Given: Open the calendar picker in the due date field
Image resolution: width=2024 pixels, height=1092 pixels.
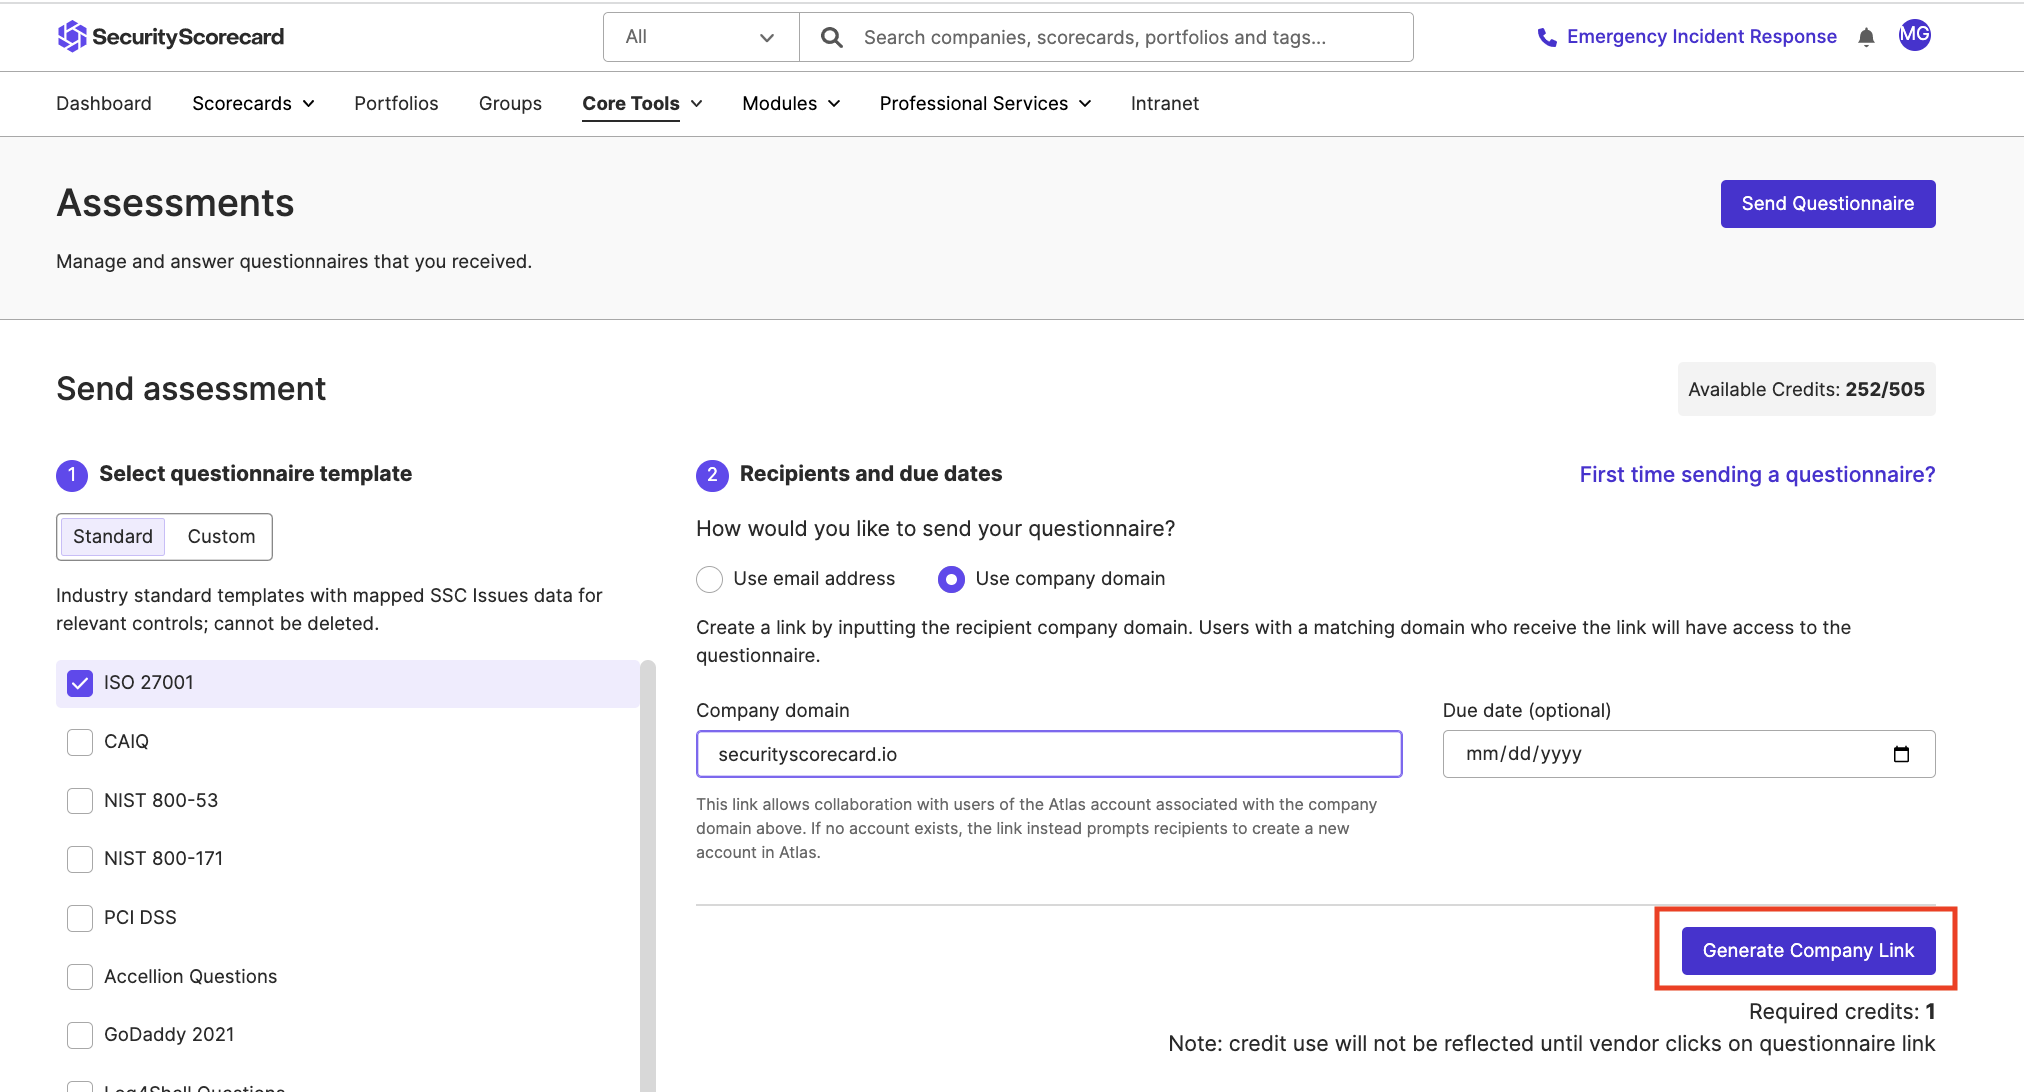Looking at the screenshot, I should [x=1901, y=754].
